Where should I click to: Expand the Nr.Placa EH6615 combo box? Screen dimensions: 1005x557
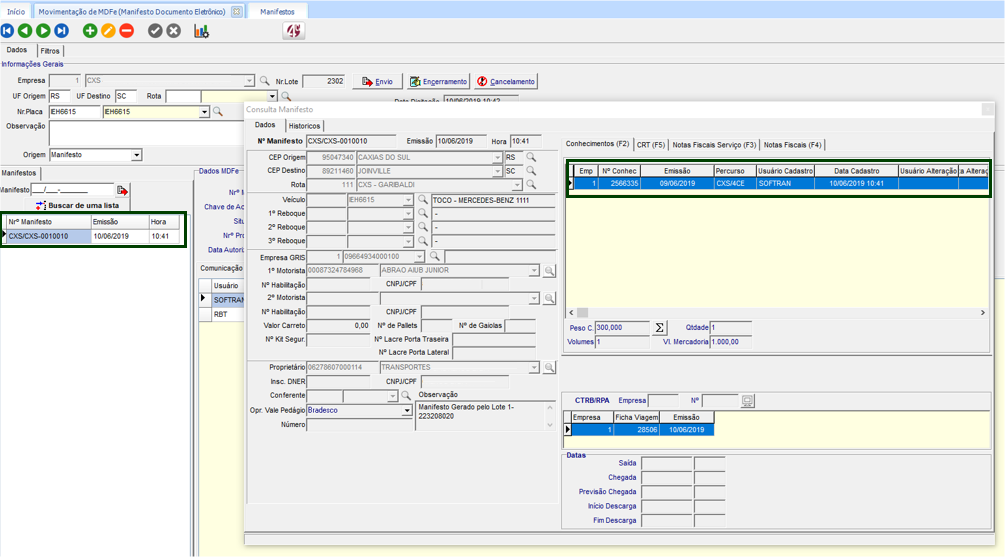pyautogui.click(x=204, y=111)
